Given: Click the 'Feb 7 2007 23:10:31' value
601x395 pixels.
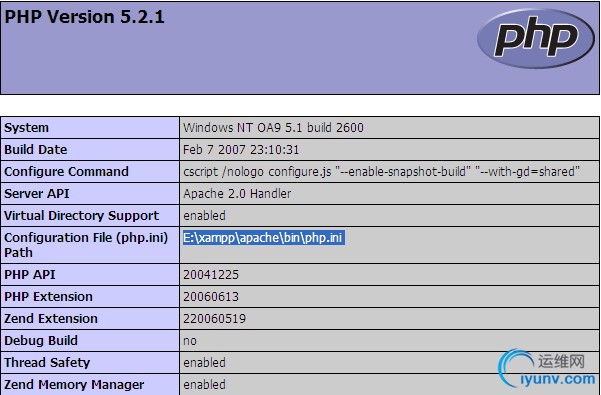Looking at the screenshot, I should pyautogui.click(x=241, y=149).
